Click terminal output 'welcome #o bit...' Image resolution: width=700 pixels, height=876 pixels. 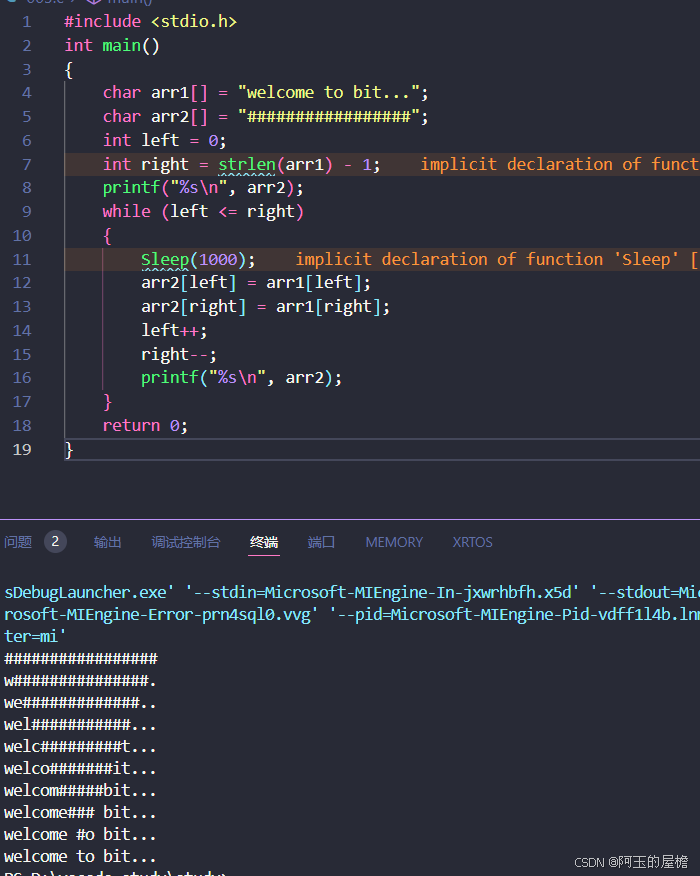click(x=80, y=835)
